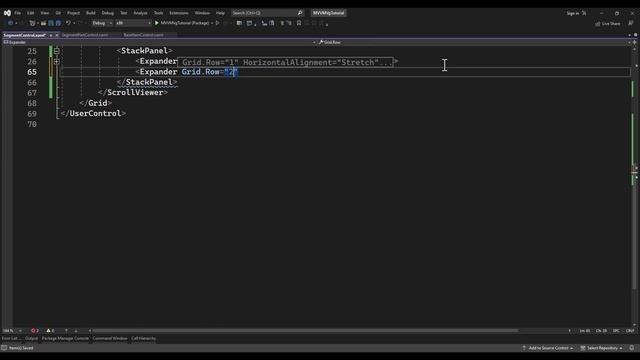Viewport: 640px width, 360px height.
Task: Open the Extensions menu
Action: [179, 13]
